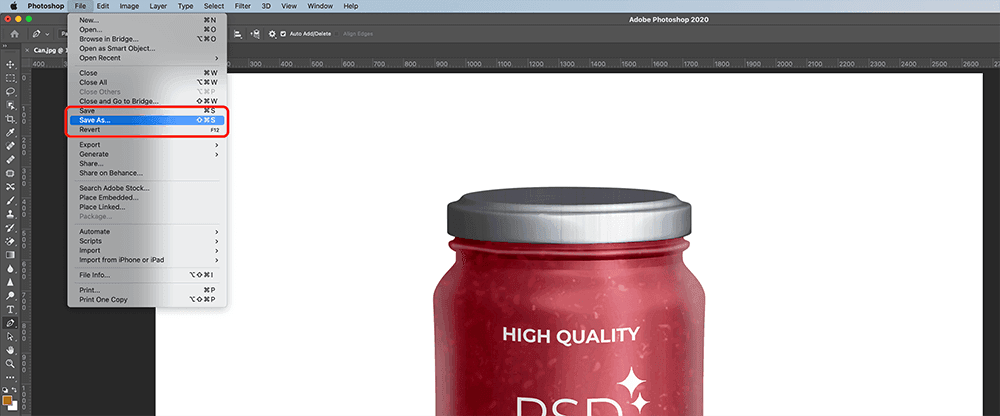Expand Import from iPhone or iPad submenu
The width and height of the screenshot is (1000, 416).
click(x=147, y=260)
